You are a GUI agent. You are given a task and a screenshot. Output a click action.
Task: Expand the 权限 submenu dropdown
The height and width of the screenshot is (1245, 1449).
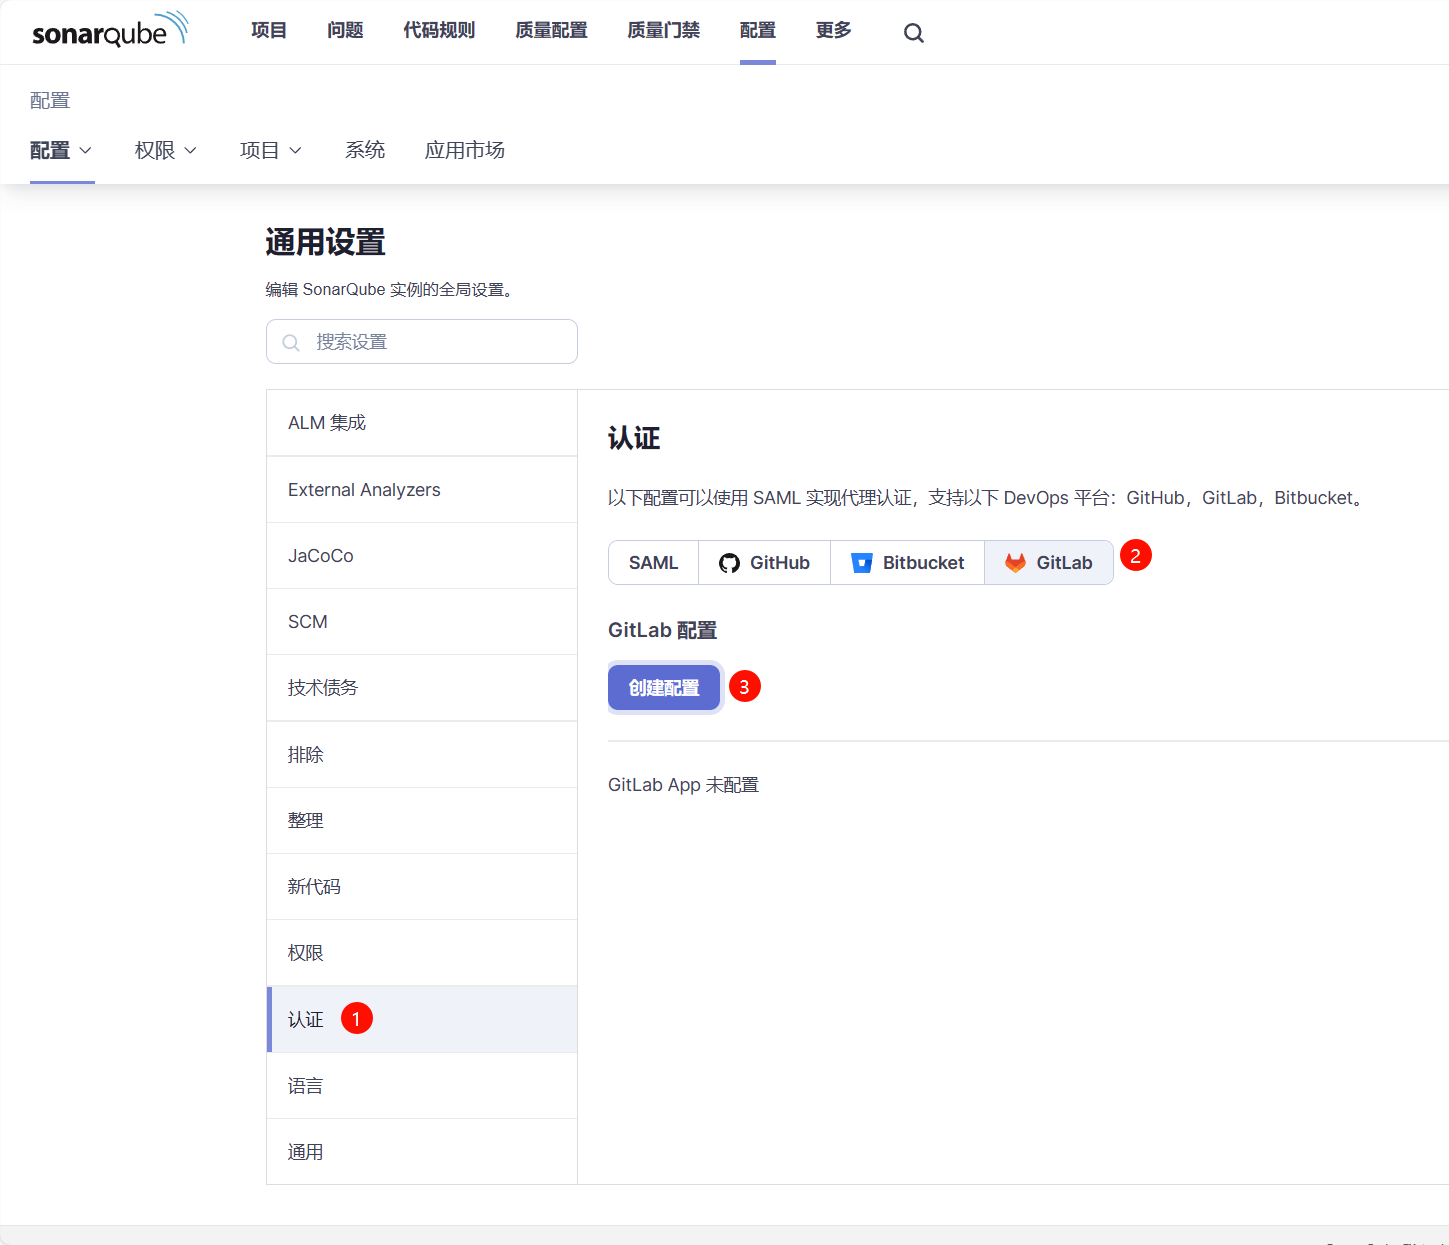[x=166, y=150]
